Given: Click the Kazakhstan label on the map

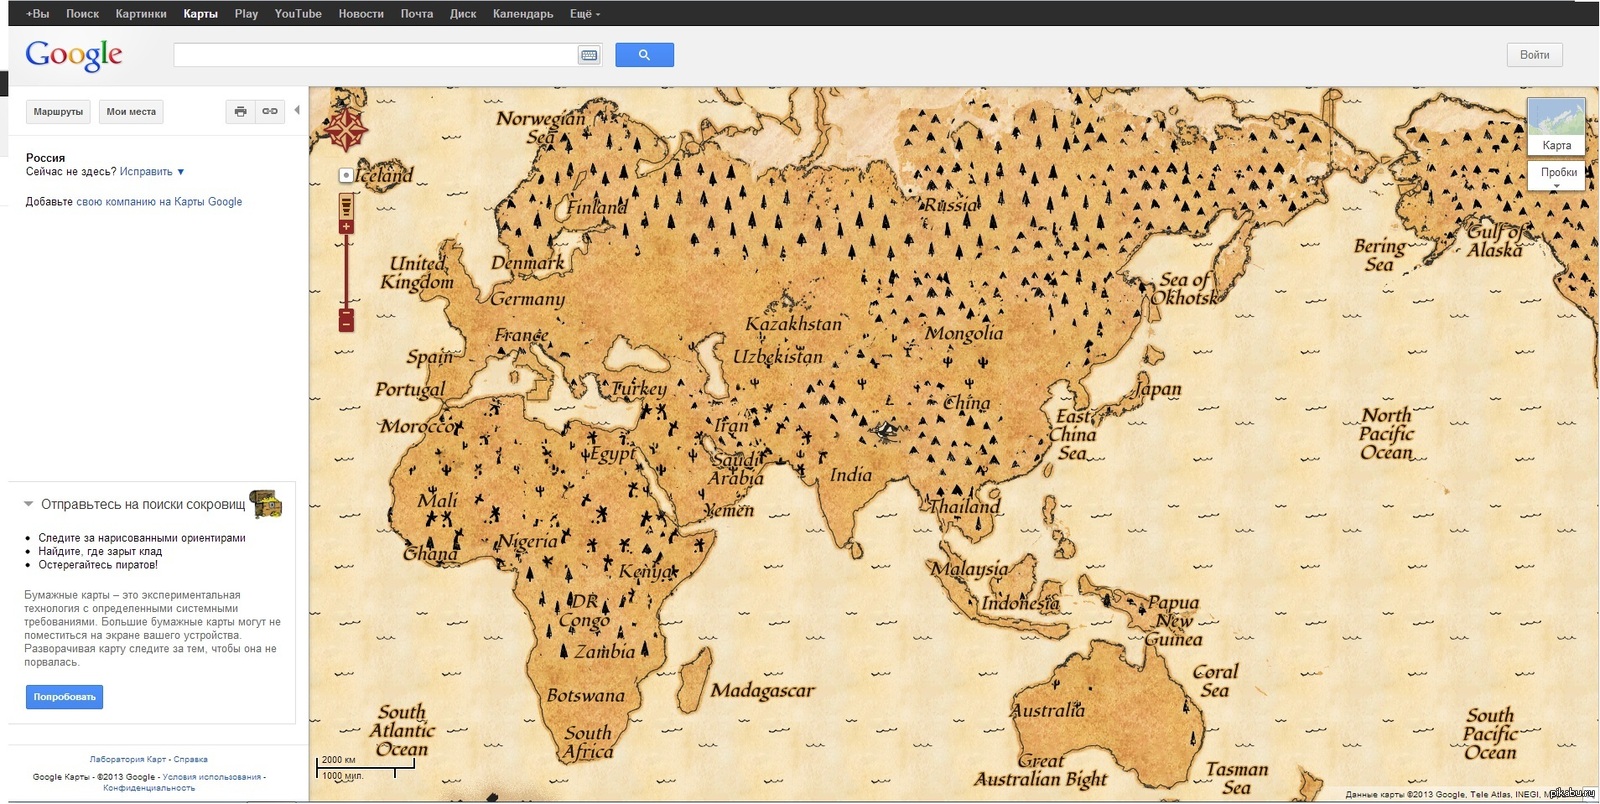Looking at the screenshot, I should (794, 324).
